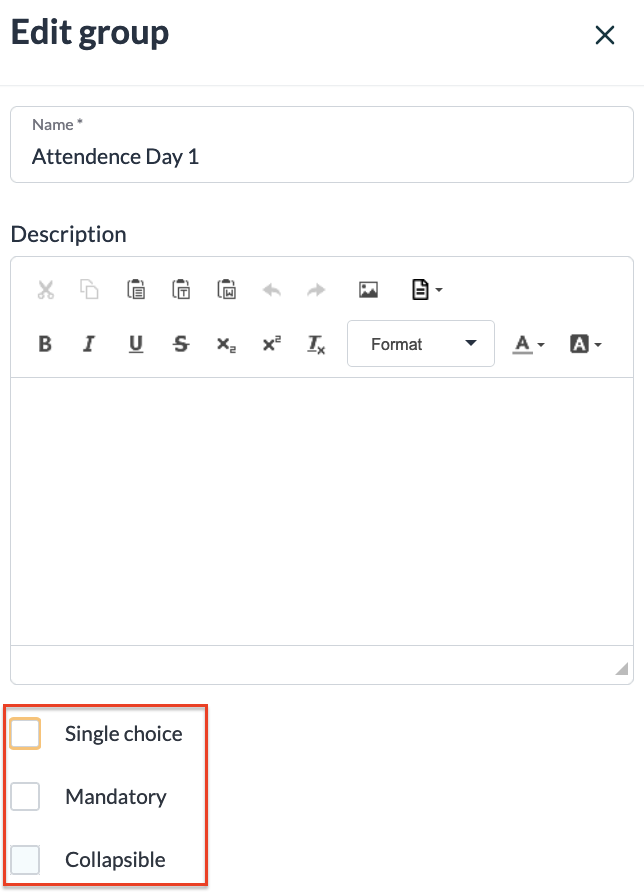Open the text color picker dropdown
Image resolution: width=644 pixels, height=896 pixels.
529,344
